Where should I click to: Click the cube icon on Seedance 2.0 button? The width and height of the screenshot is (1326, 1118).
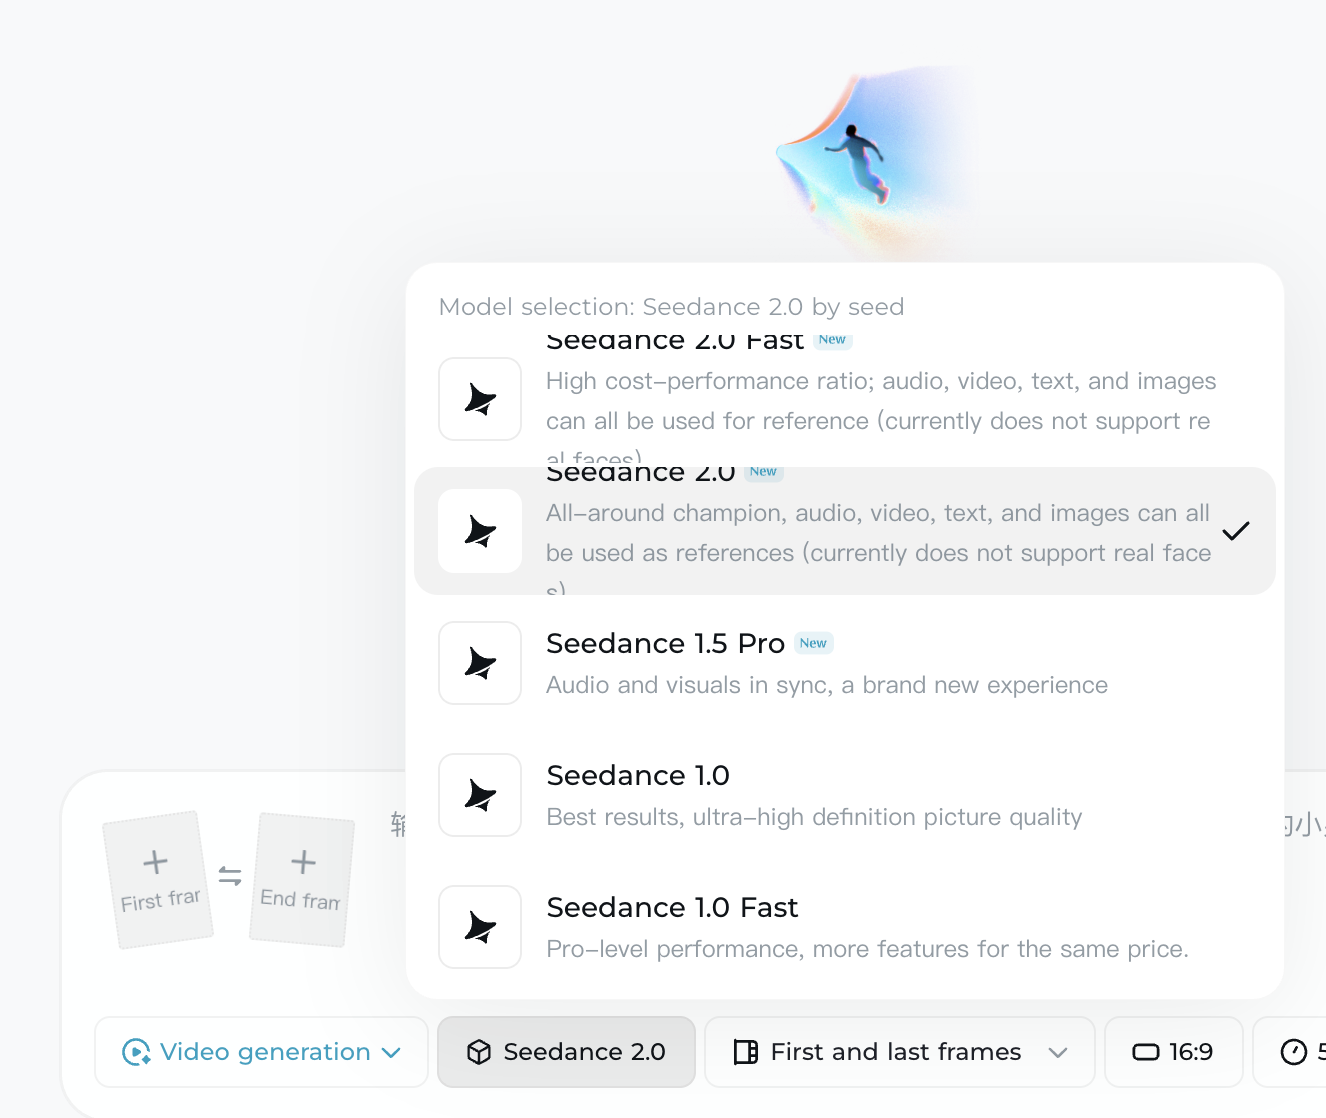479,1052
